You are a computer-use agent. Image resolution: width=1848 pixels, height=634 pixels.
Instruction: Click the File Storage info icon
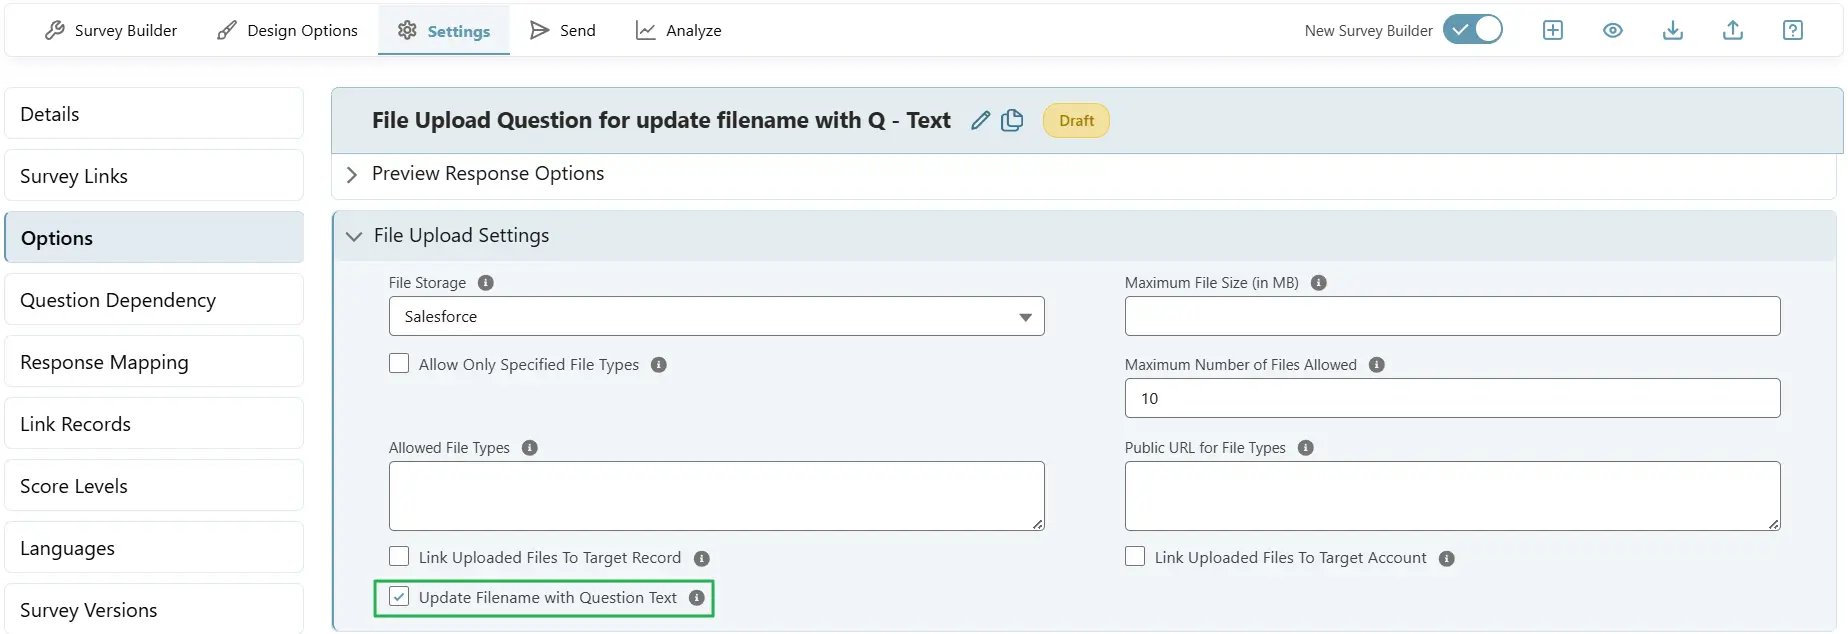[486, 283]
